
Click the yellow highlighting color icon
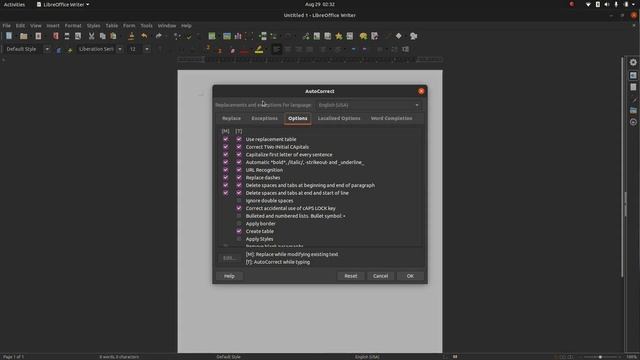point(259,49)
